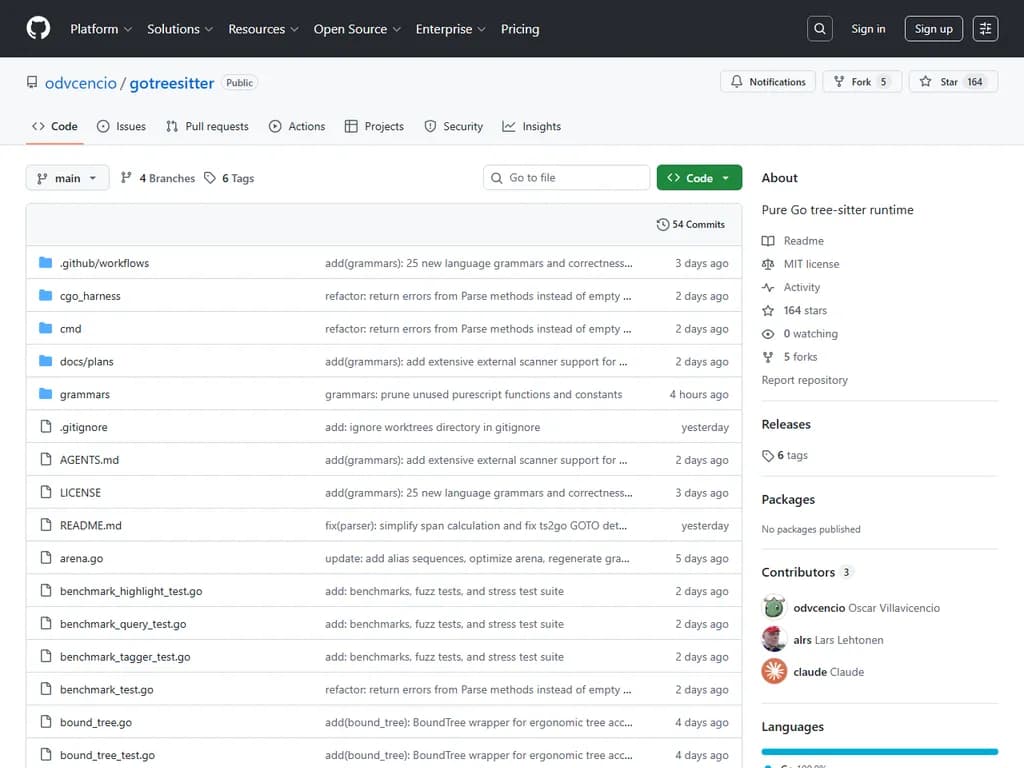This screenshot has width=1024, height=768.
Task: Click the Go language color bar
Action: (879, 751)
